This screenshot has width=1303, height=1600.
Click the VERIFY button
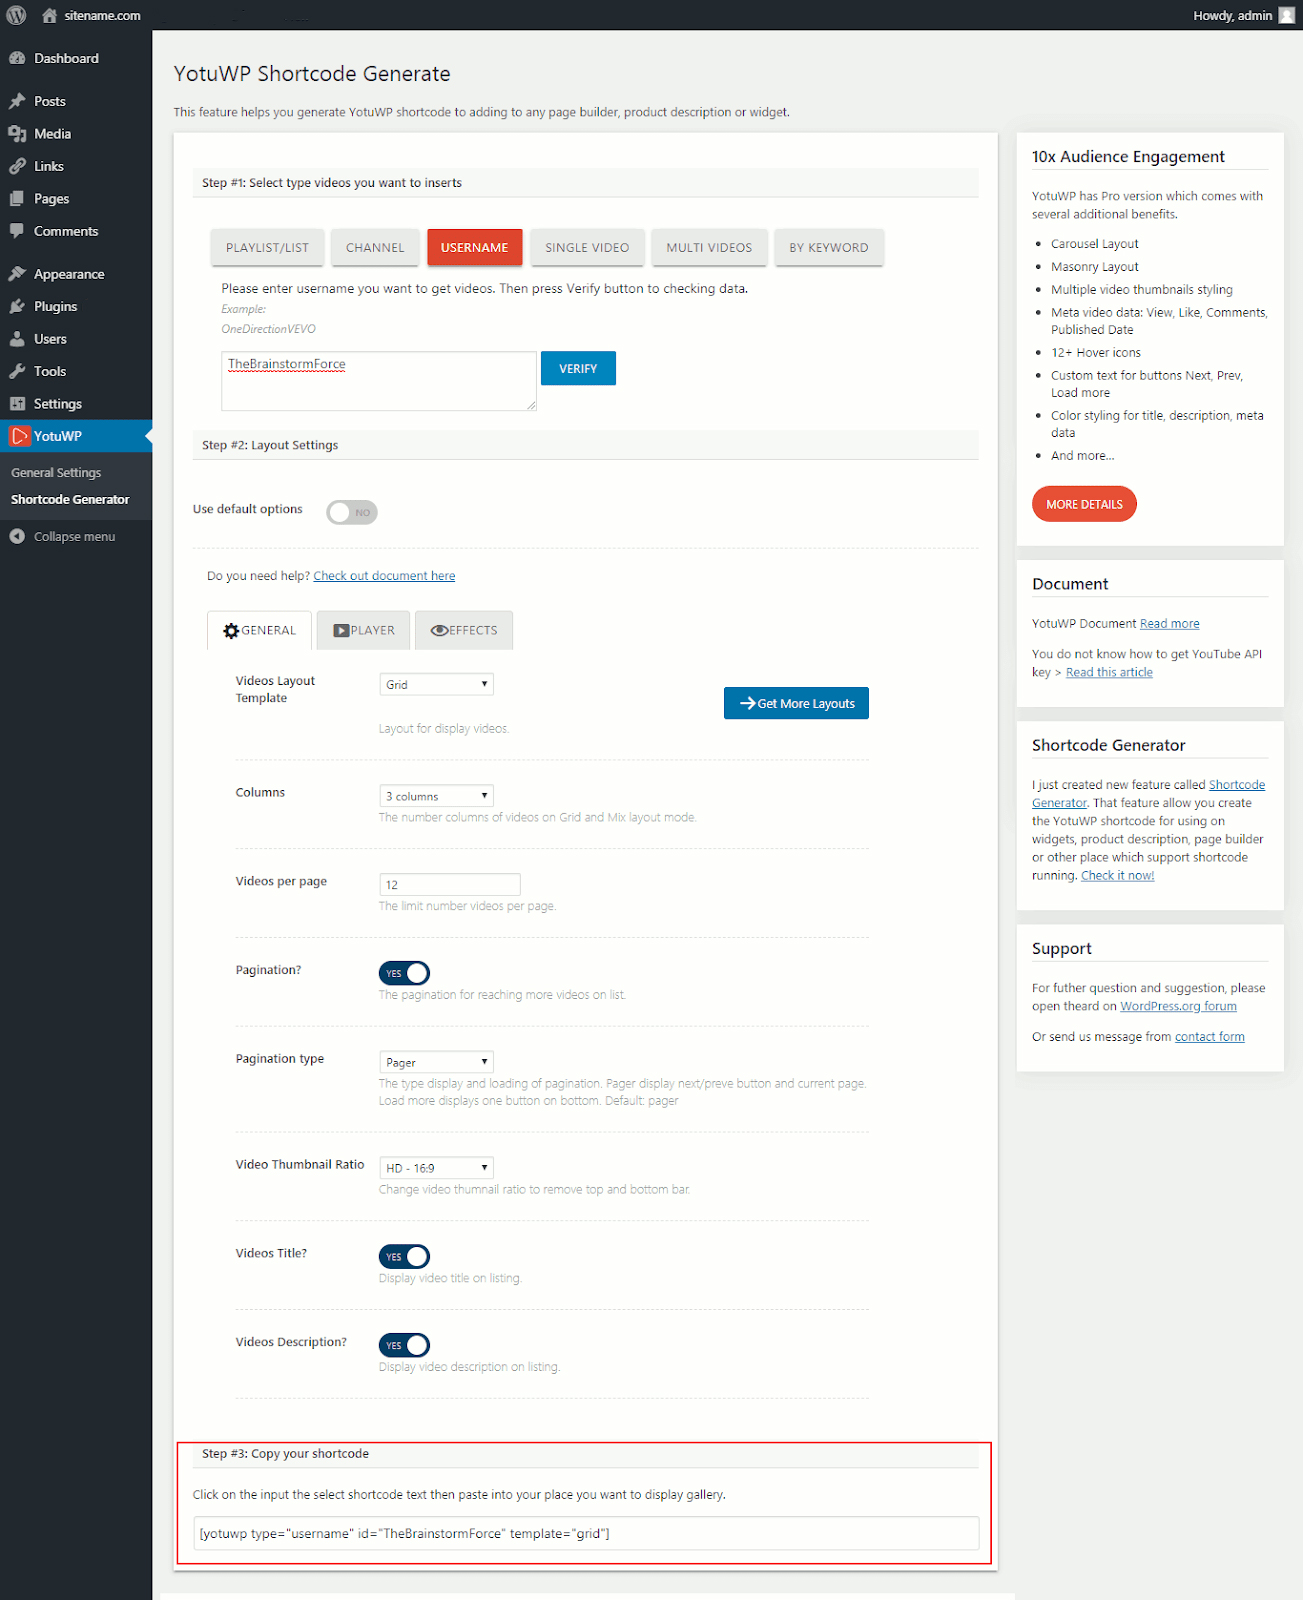click(x=578, y=368)
